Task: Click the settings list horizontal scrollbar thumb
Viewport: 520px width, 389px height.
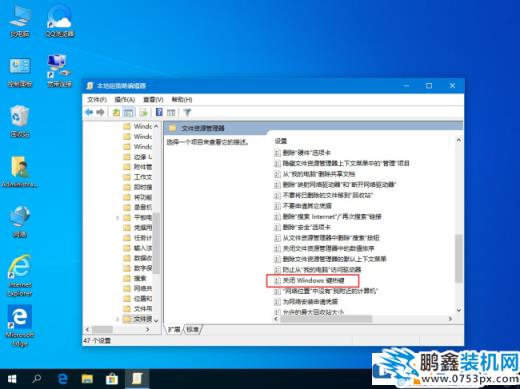Action: [x=326, y=319]
